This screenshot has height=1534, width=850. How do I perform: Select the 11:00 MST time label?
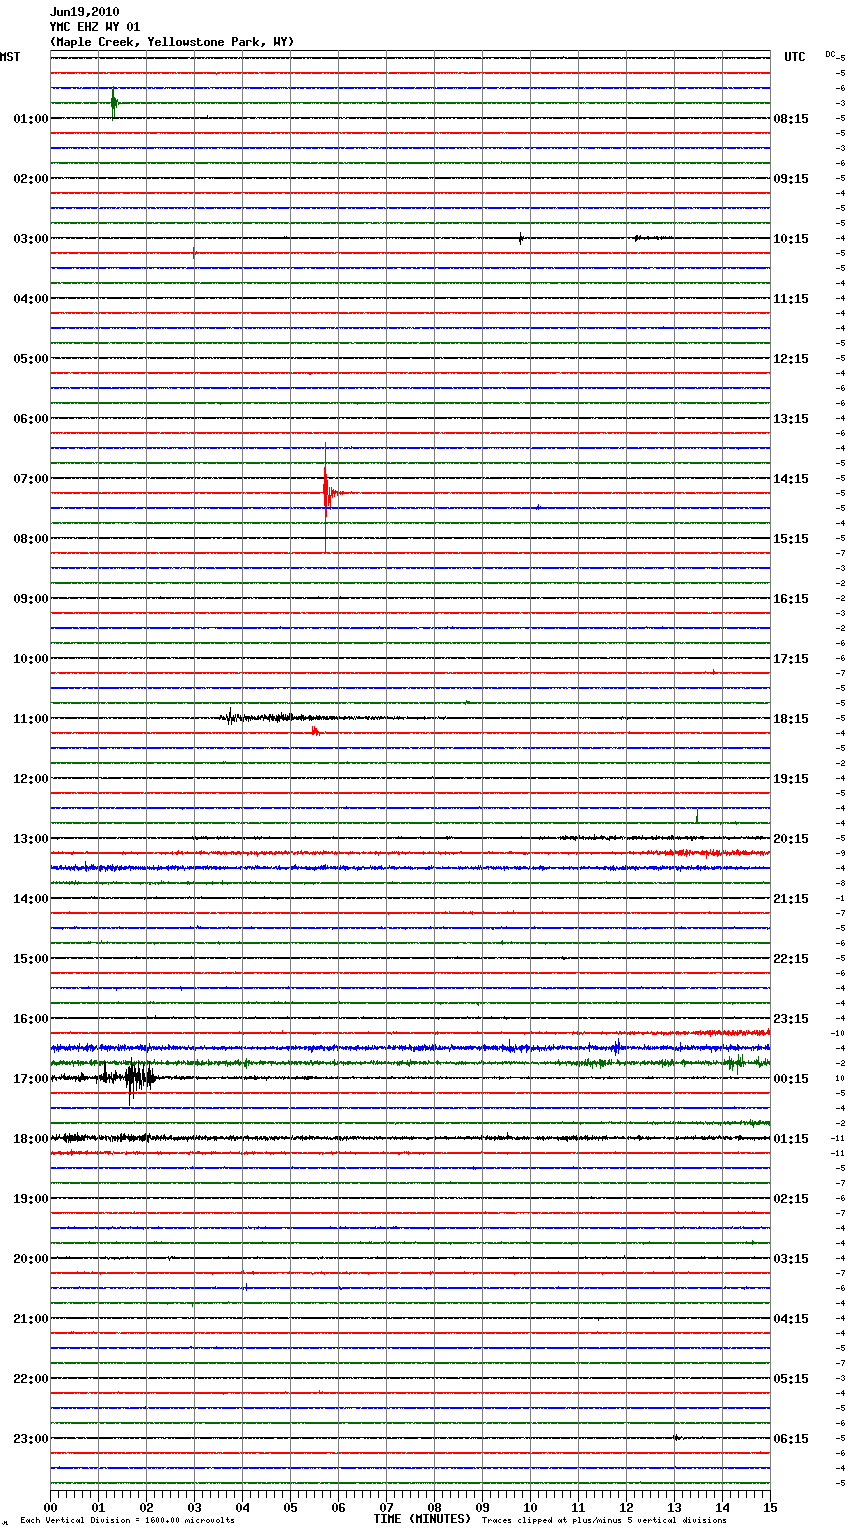pyautogui.click(x=31, y=719)
